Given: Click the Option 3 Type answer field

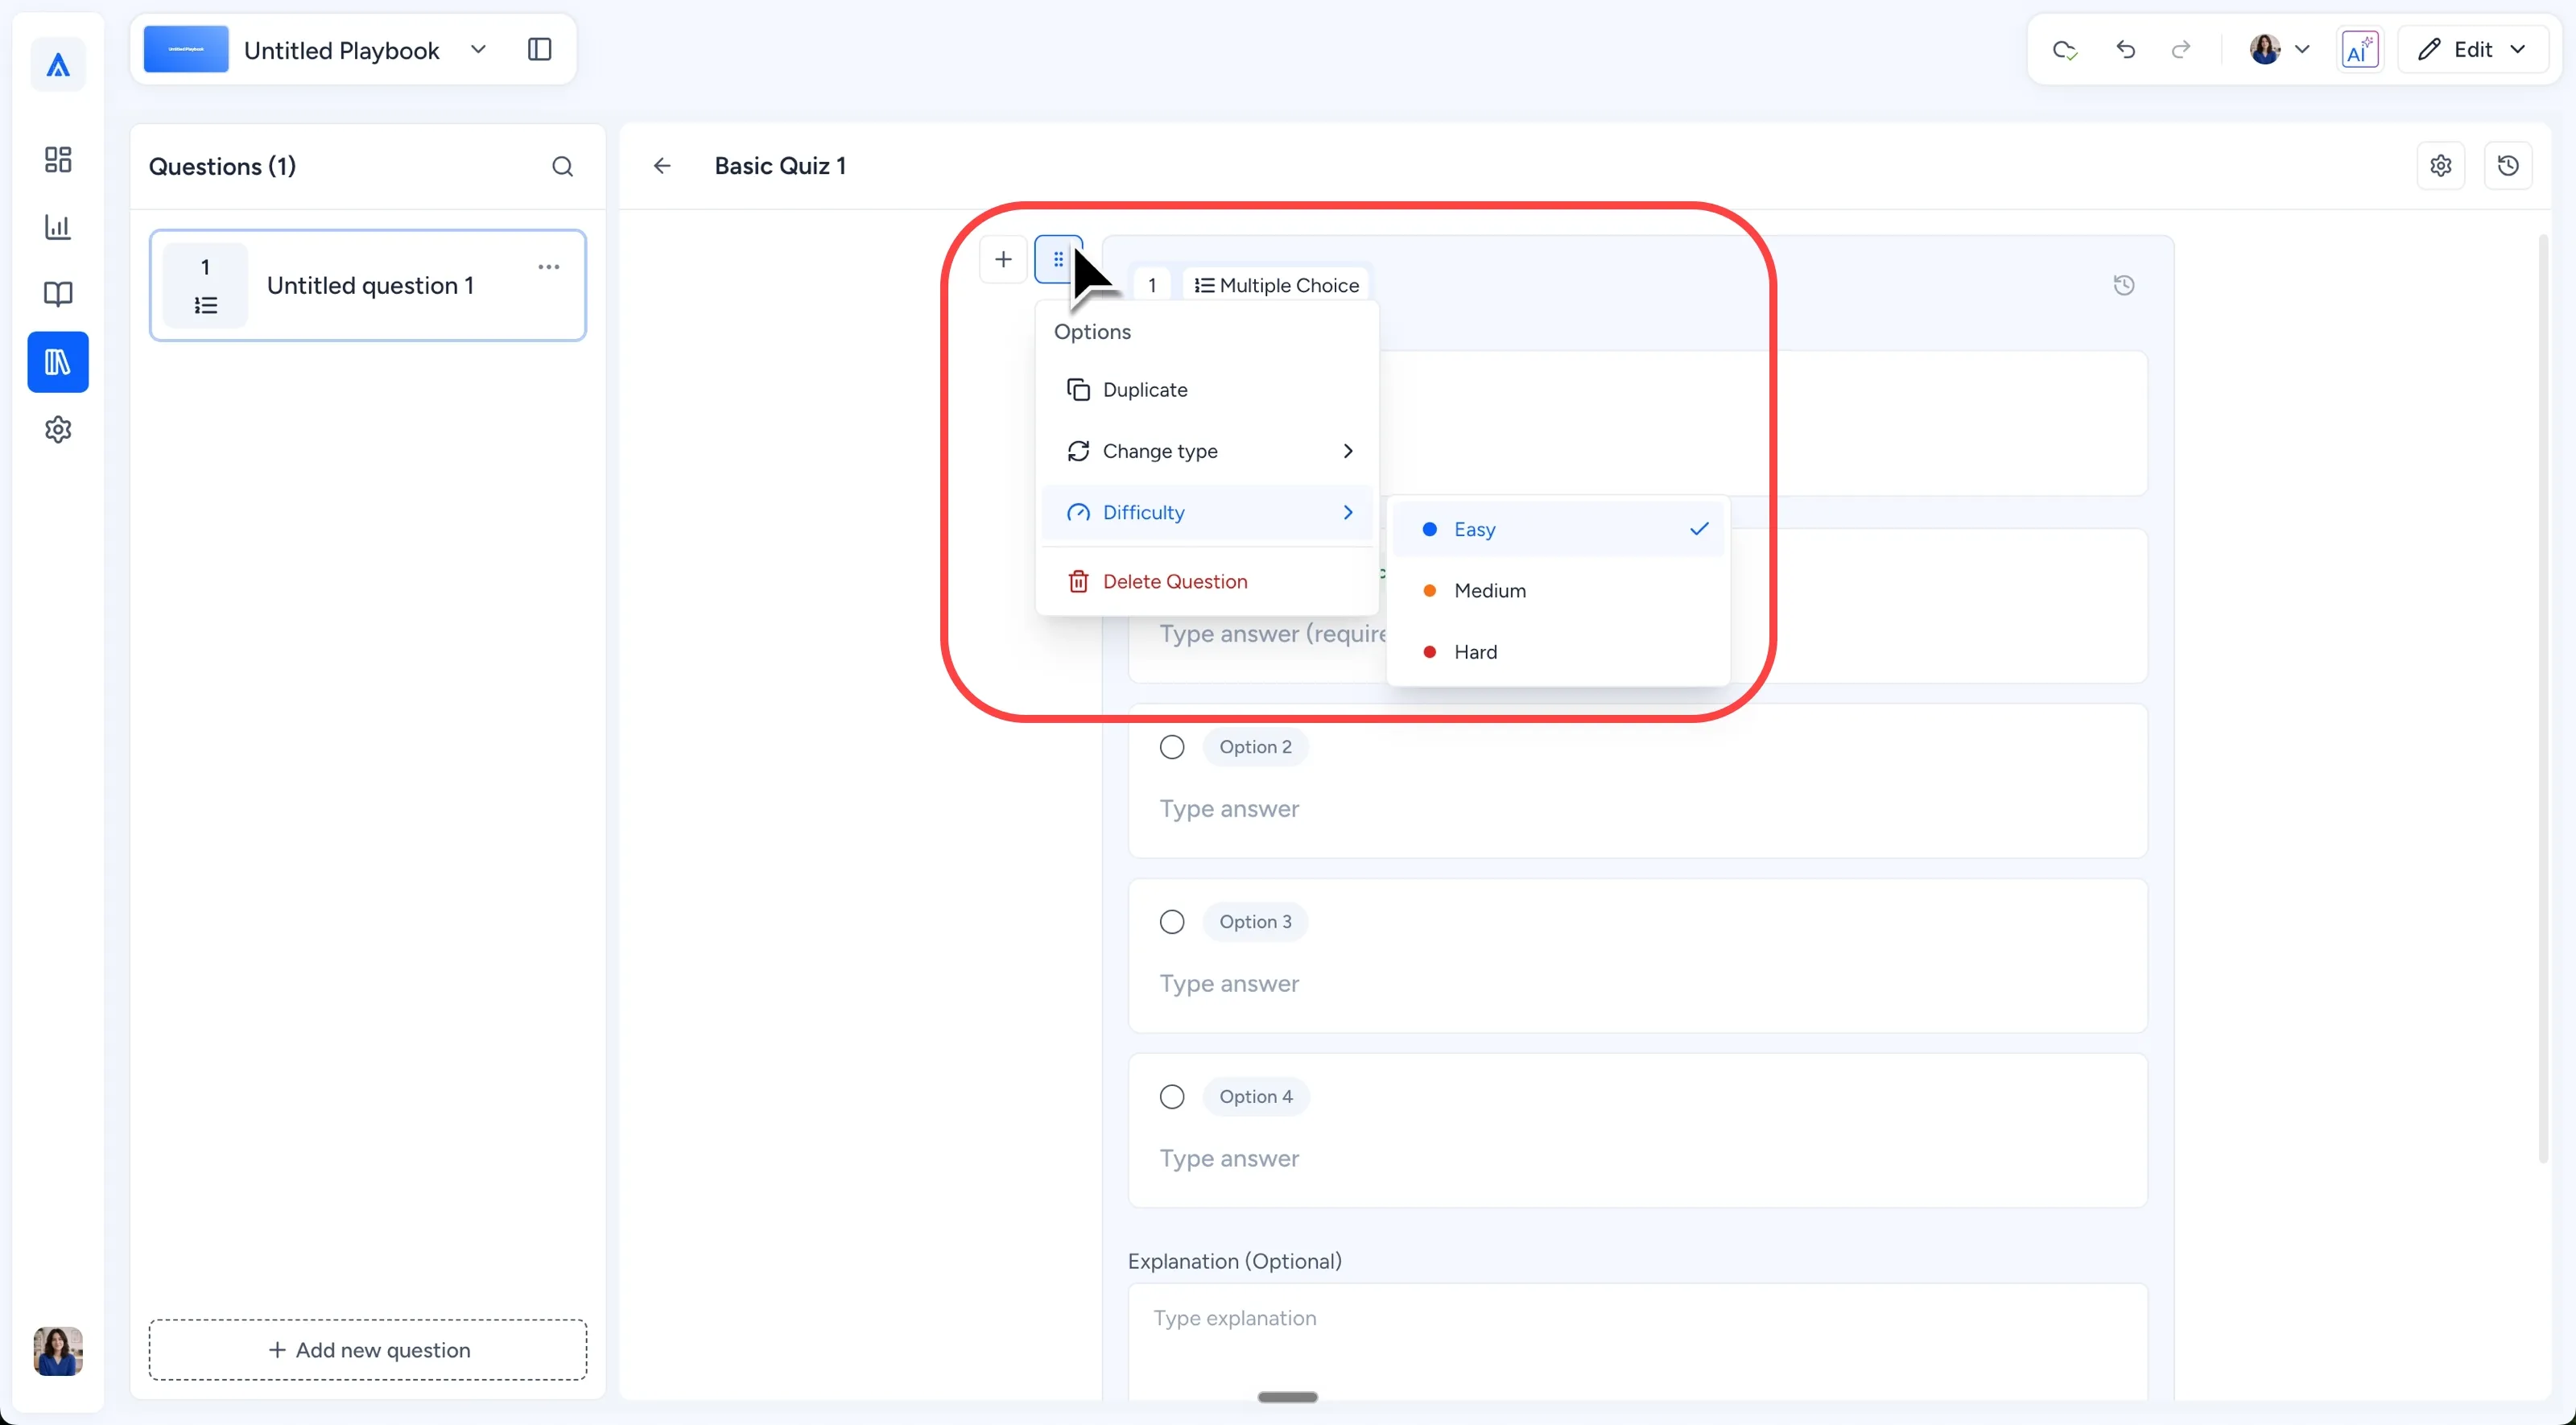Looking at the screenshot, I should tap(1638, 984).
